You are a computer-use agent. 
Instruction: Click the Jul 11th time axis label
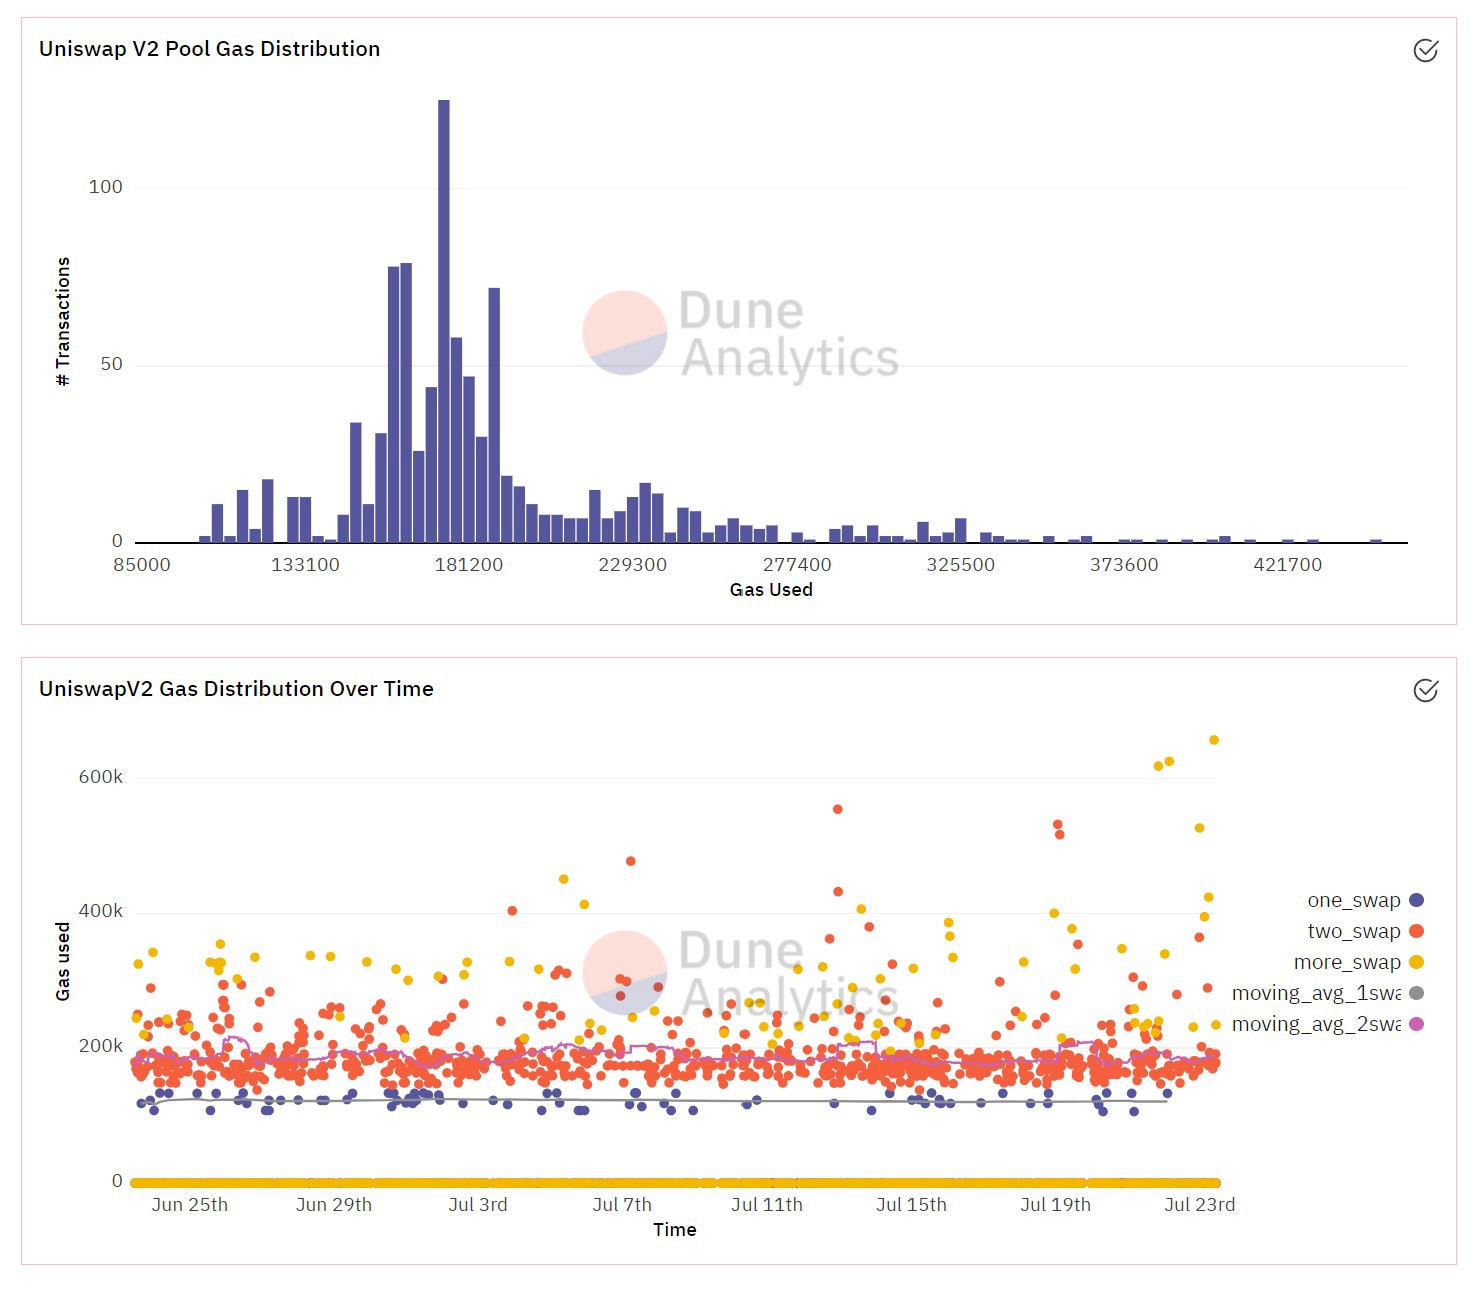coord(767,1205)
